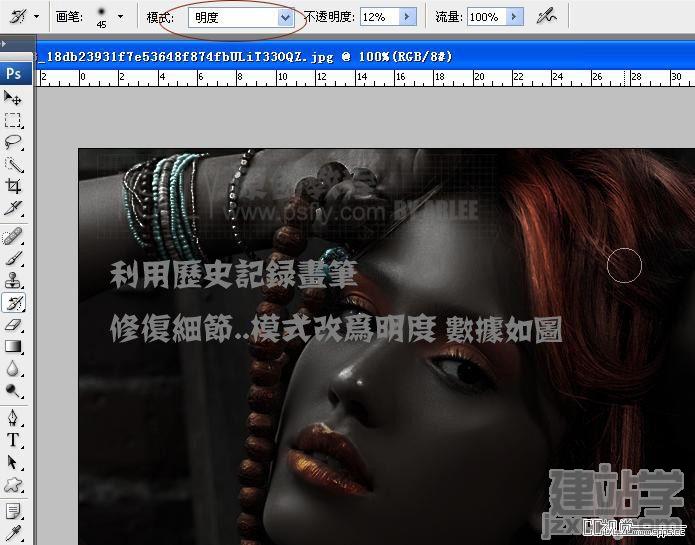The width and height of the screenshot is (695, 545).
Task: Select the Pen tool
Action: click(x=13, y=418)
